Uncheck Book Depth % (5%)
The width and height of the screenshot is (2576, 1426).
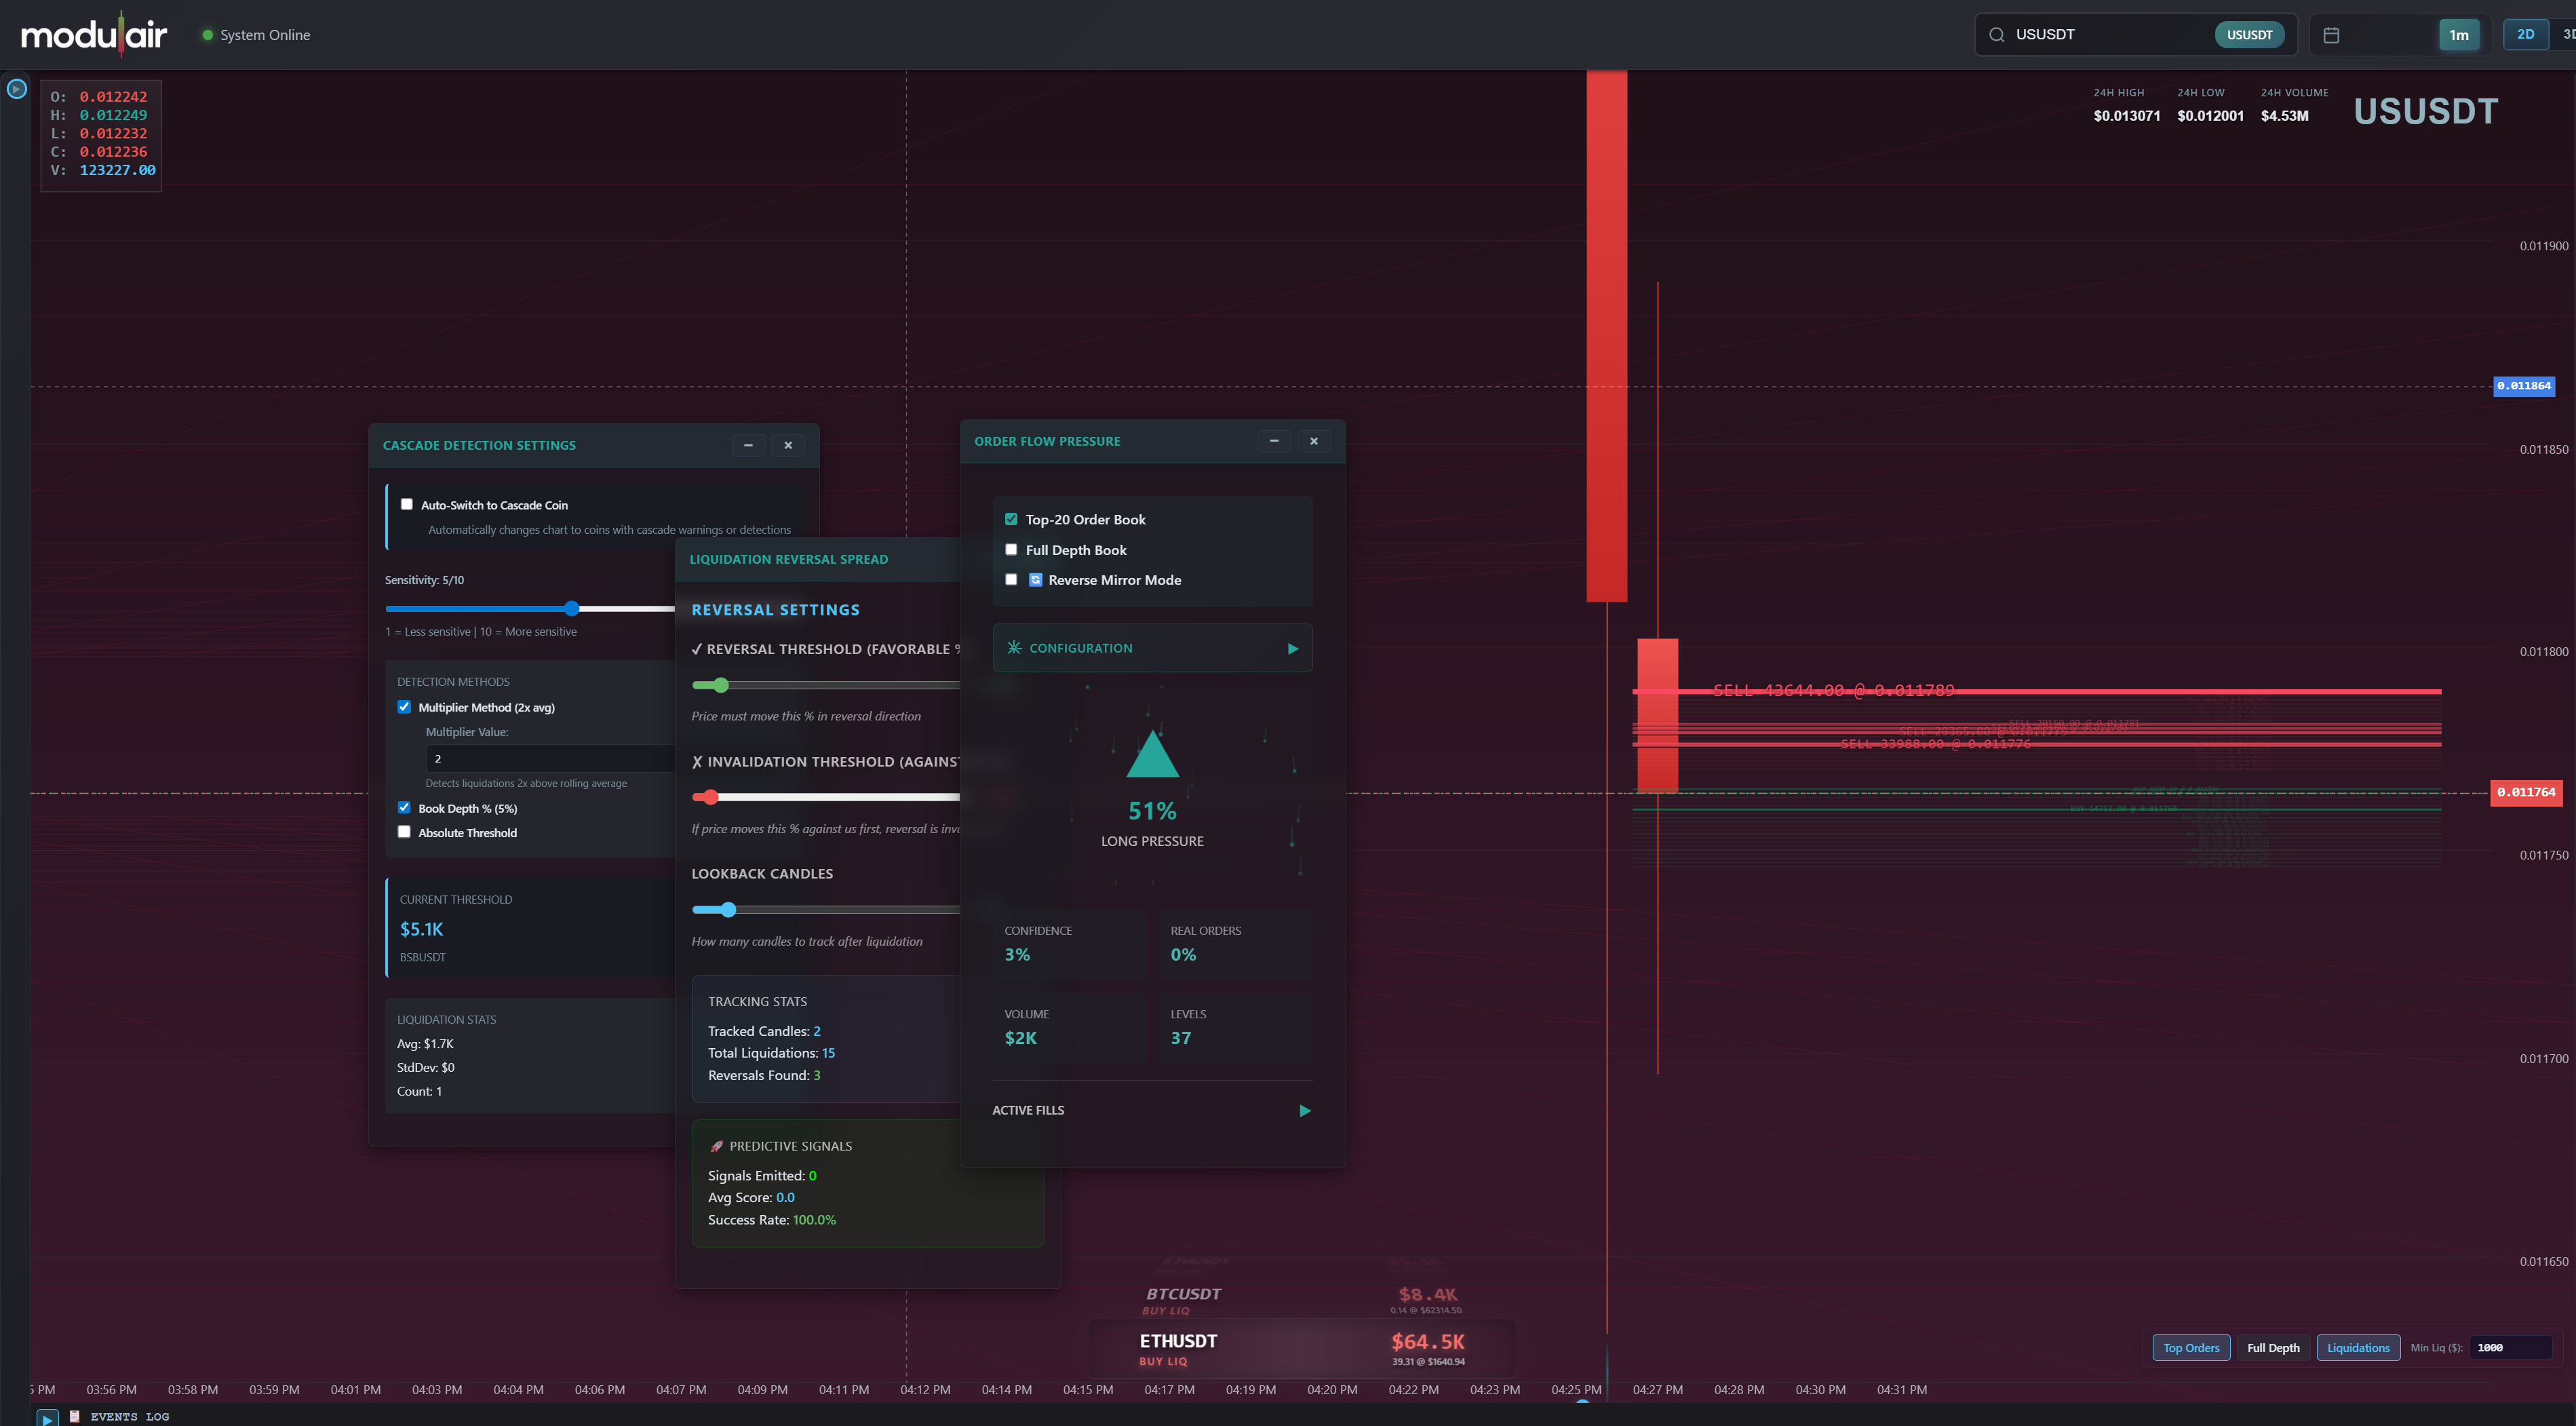[404, 808]
